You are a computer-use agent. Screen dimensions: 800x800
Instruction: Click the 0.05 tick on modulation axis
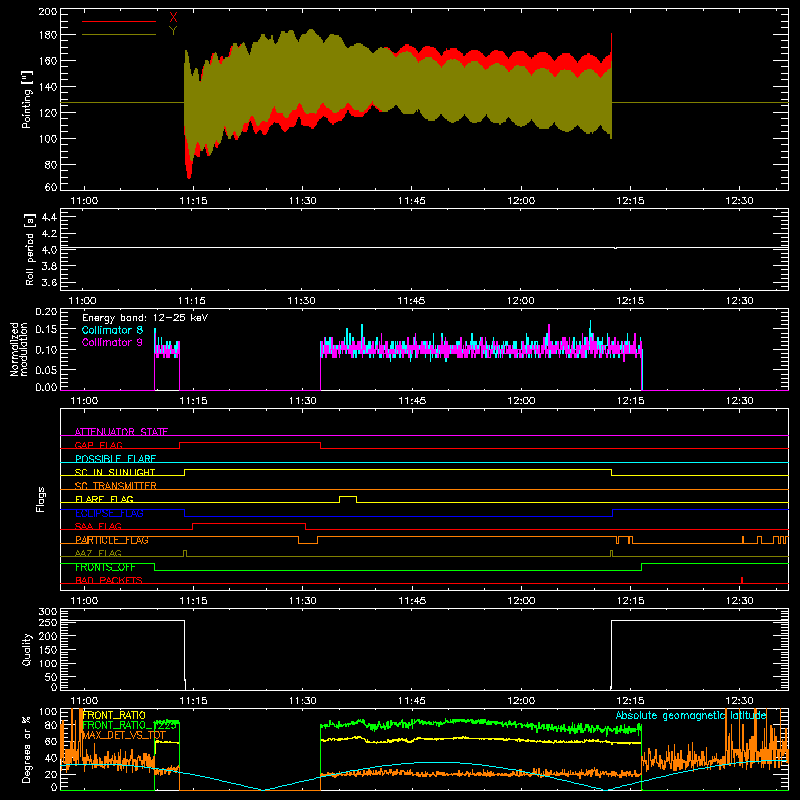[x=46, y=369]
